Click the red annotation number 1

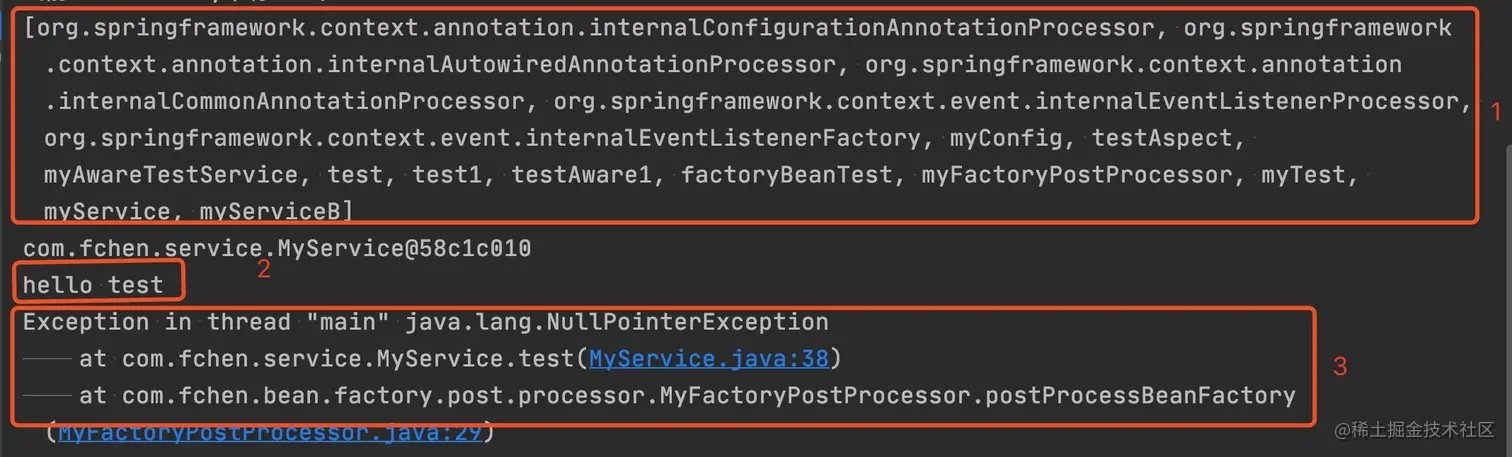click(1496, 113)
